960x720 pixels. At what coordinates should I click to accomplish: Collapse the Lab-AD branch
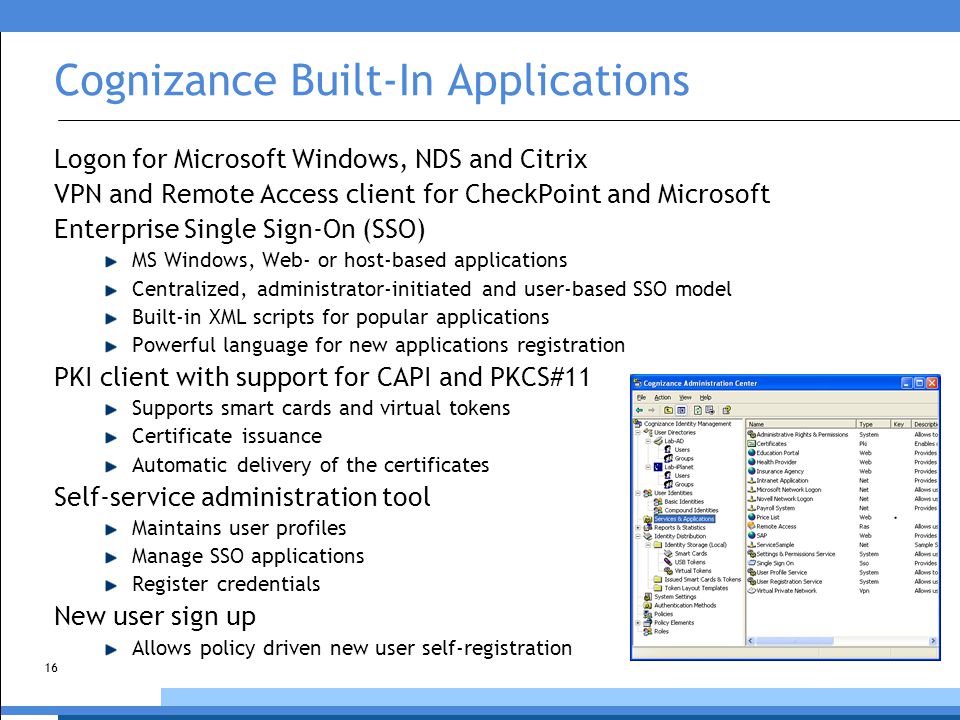pos(648,441)
